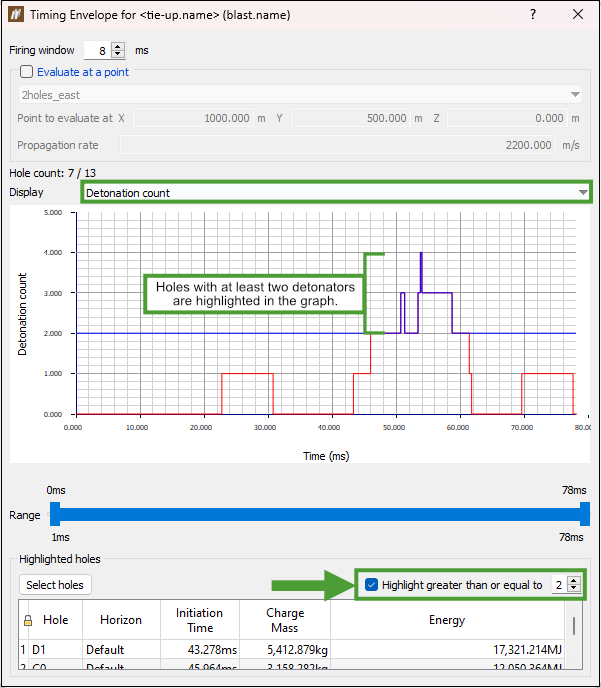The height and width of the screenshot is (688, 601).
Task: Click the peak at 4.000 on graph
Action: tap(421, 253)
